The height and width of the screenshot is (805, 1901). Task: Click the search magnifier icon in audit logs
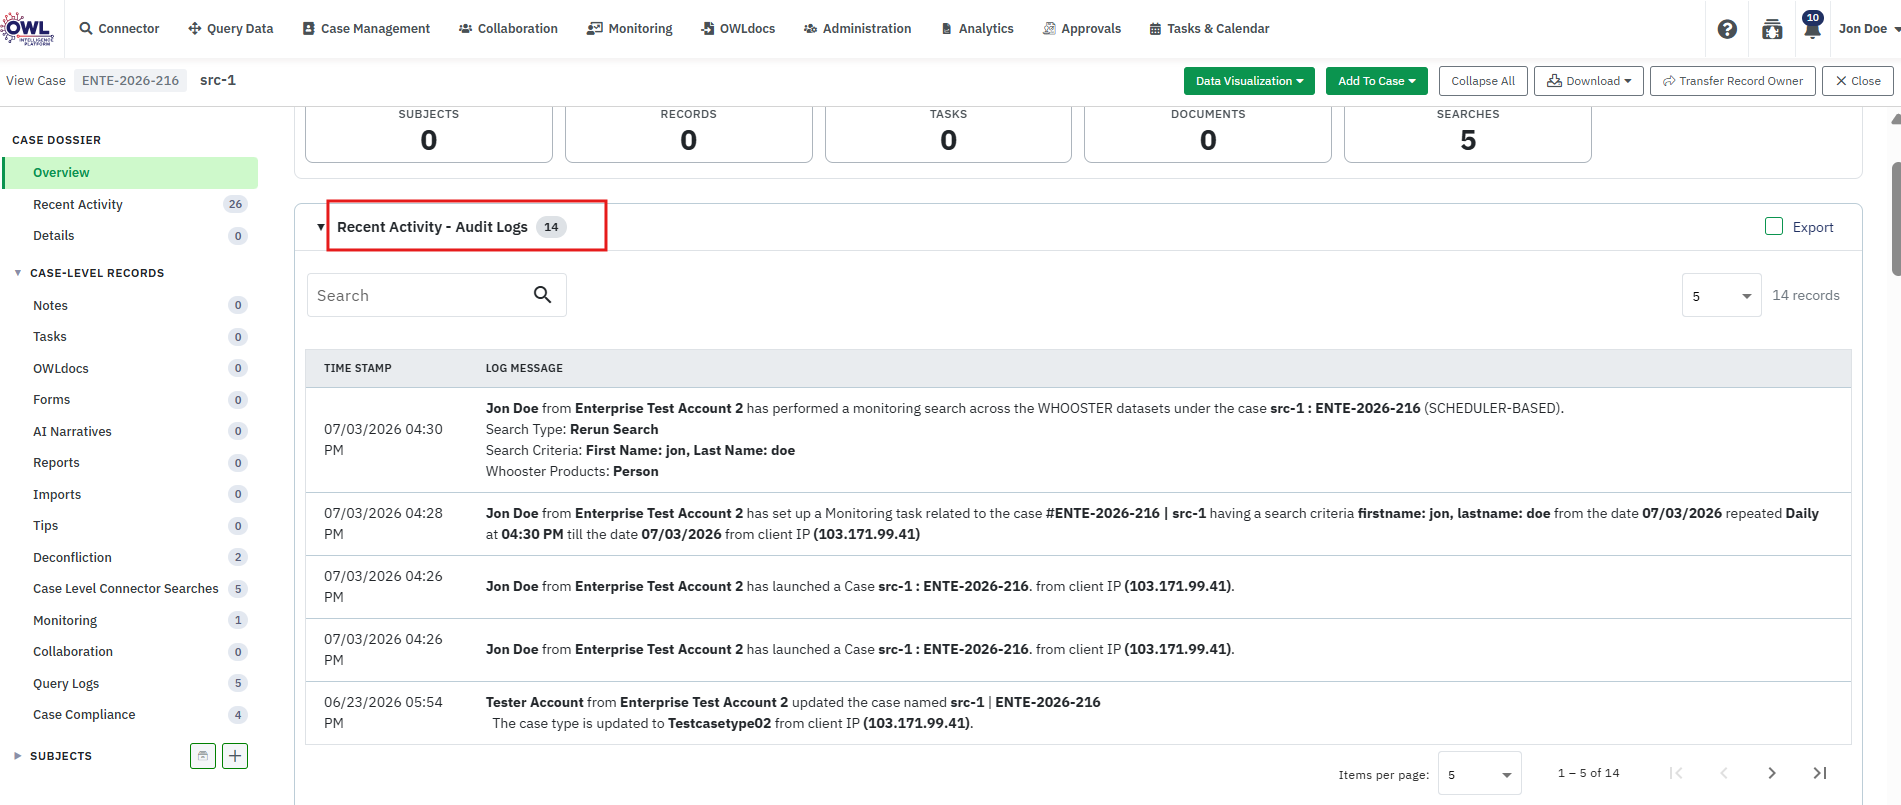click(x=542, y=295)
